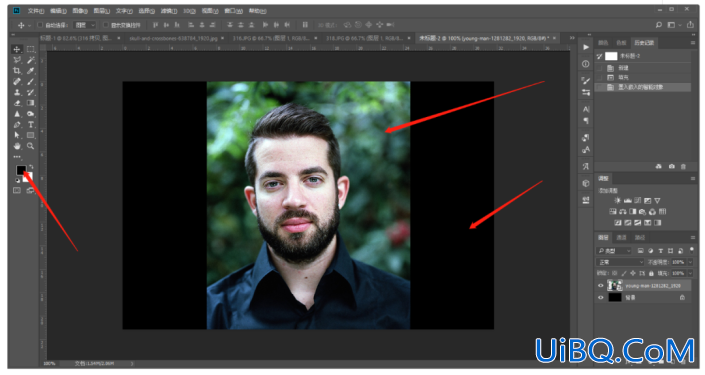Select the first history state below snapshot
The image size is (705, 375).
tap(643, 68)
